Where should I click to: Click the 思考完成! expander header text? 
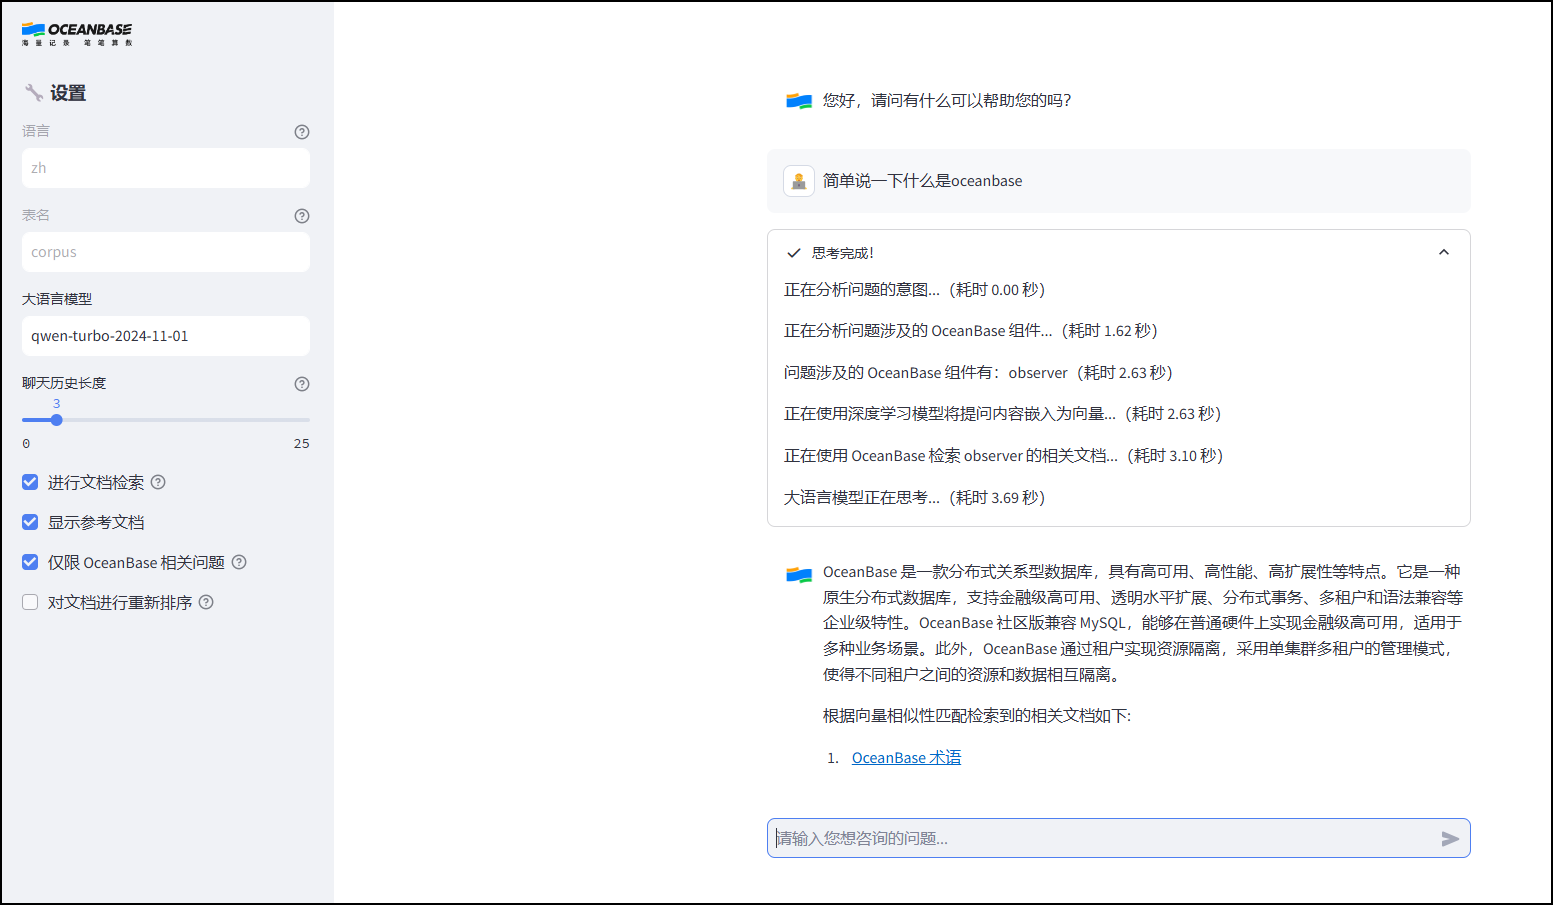point(843,253)
